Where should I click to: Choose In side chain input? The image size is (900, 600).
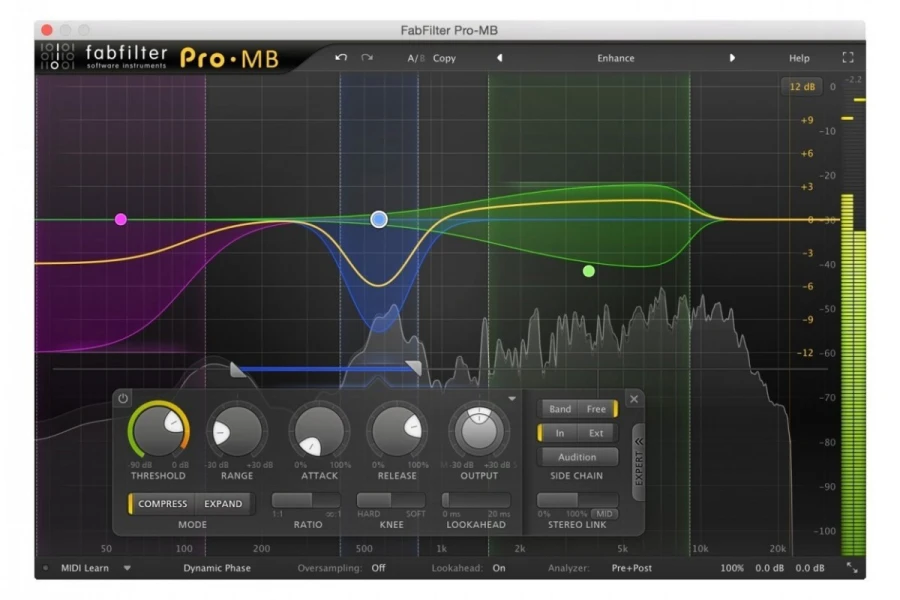559,433
